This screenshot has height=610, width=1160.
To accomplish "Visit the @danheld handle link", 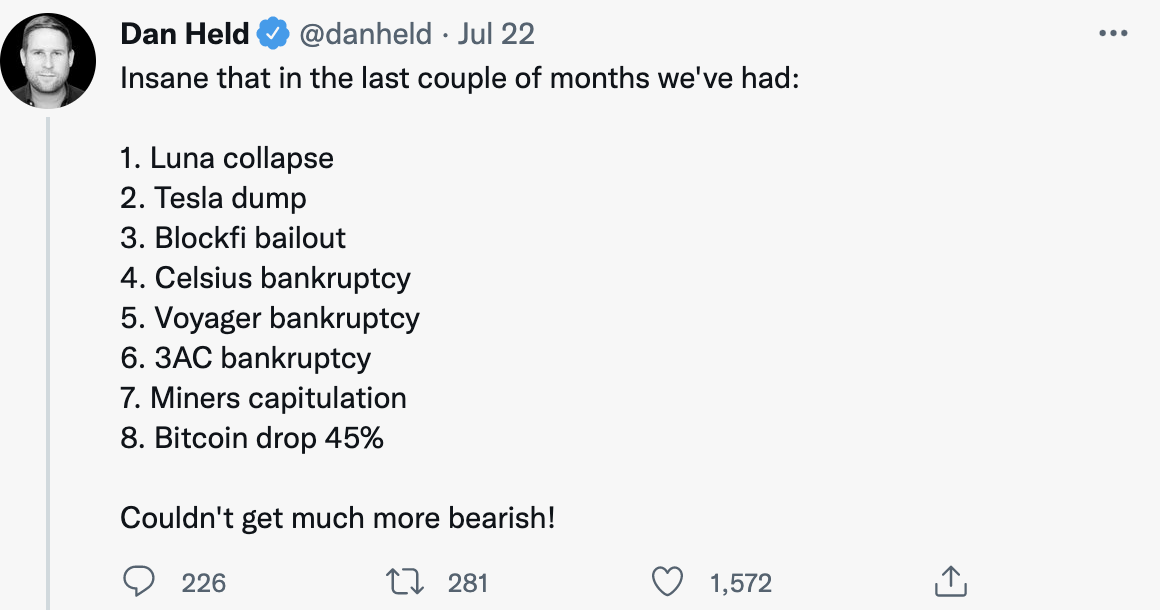I will coord(365,34).
